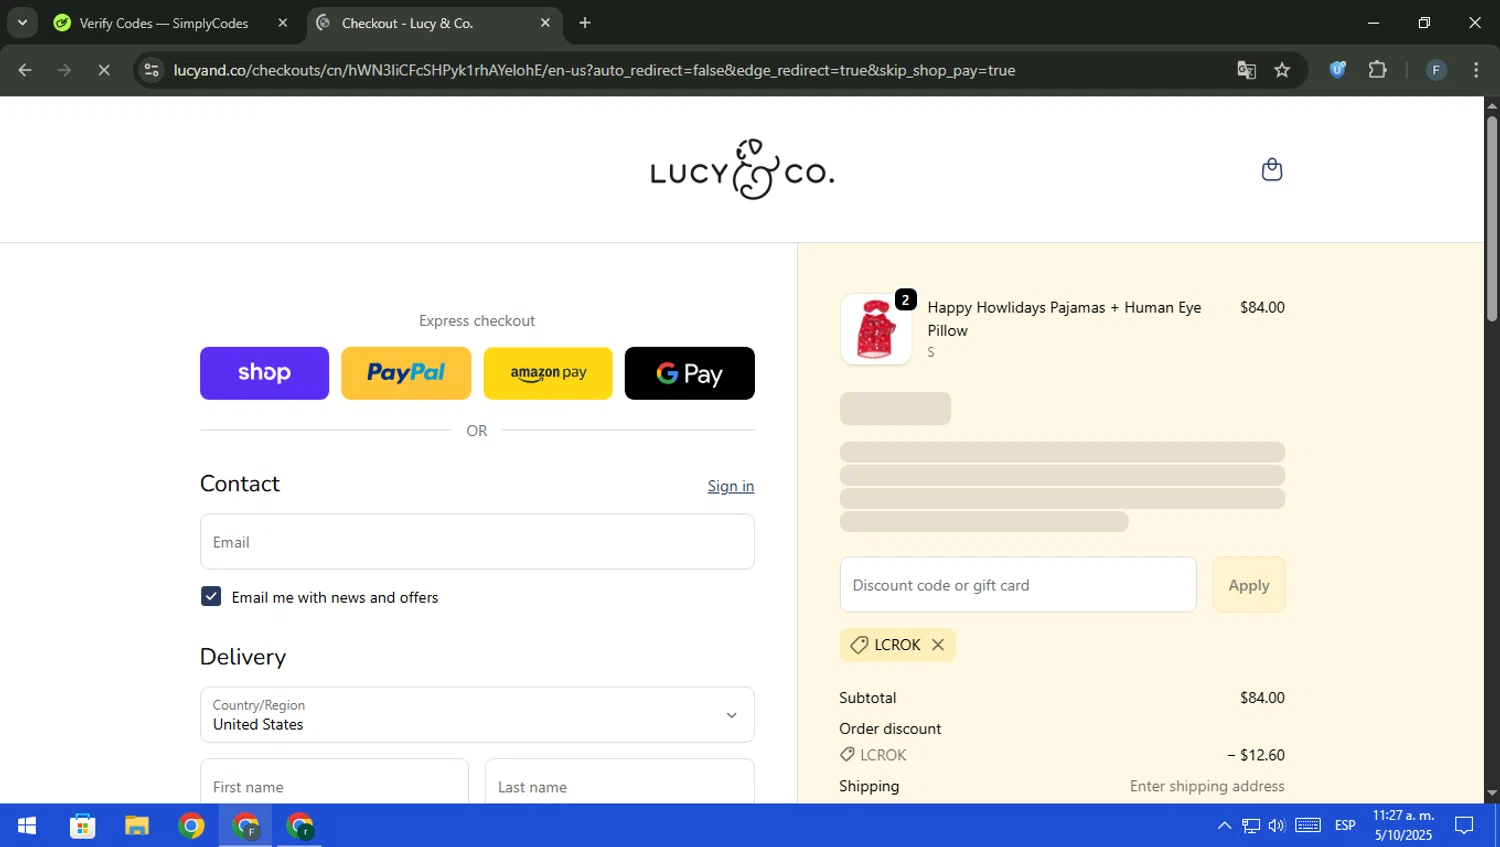Viewport: 1500px width, 847px height.
Task: Pay with Shop Pay button
Action: point(264,373)
